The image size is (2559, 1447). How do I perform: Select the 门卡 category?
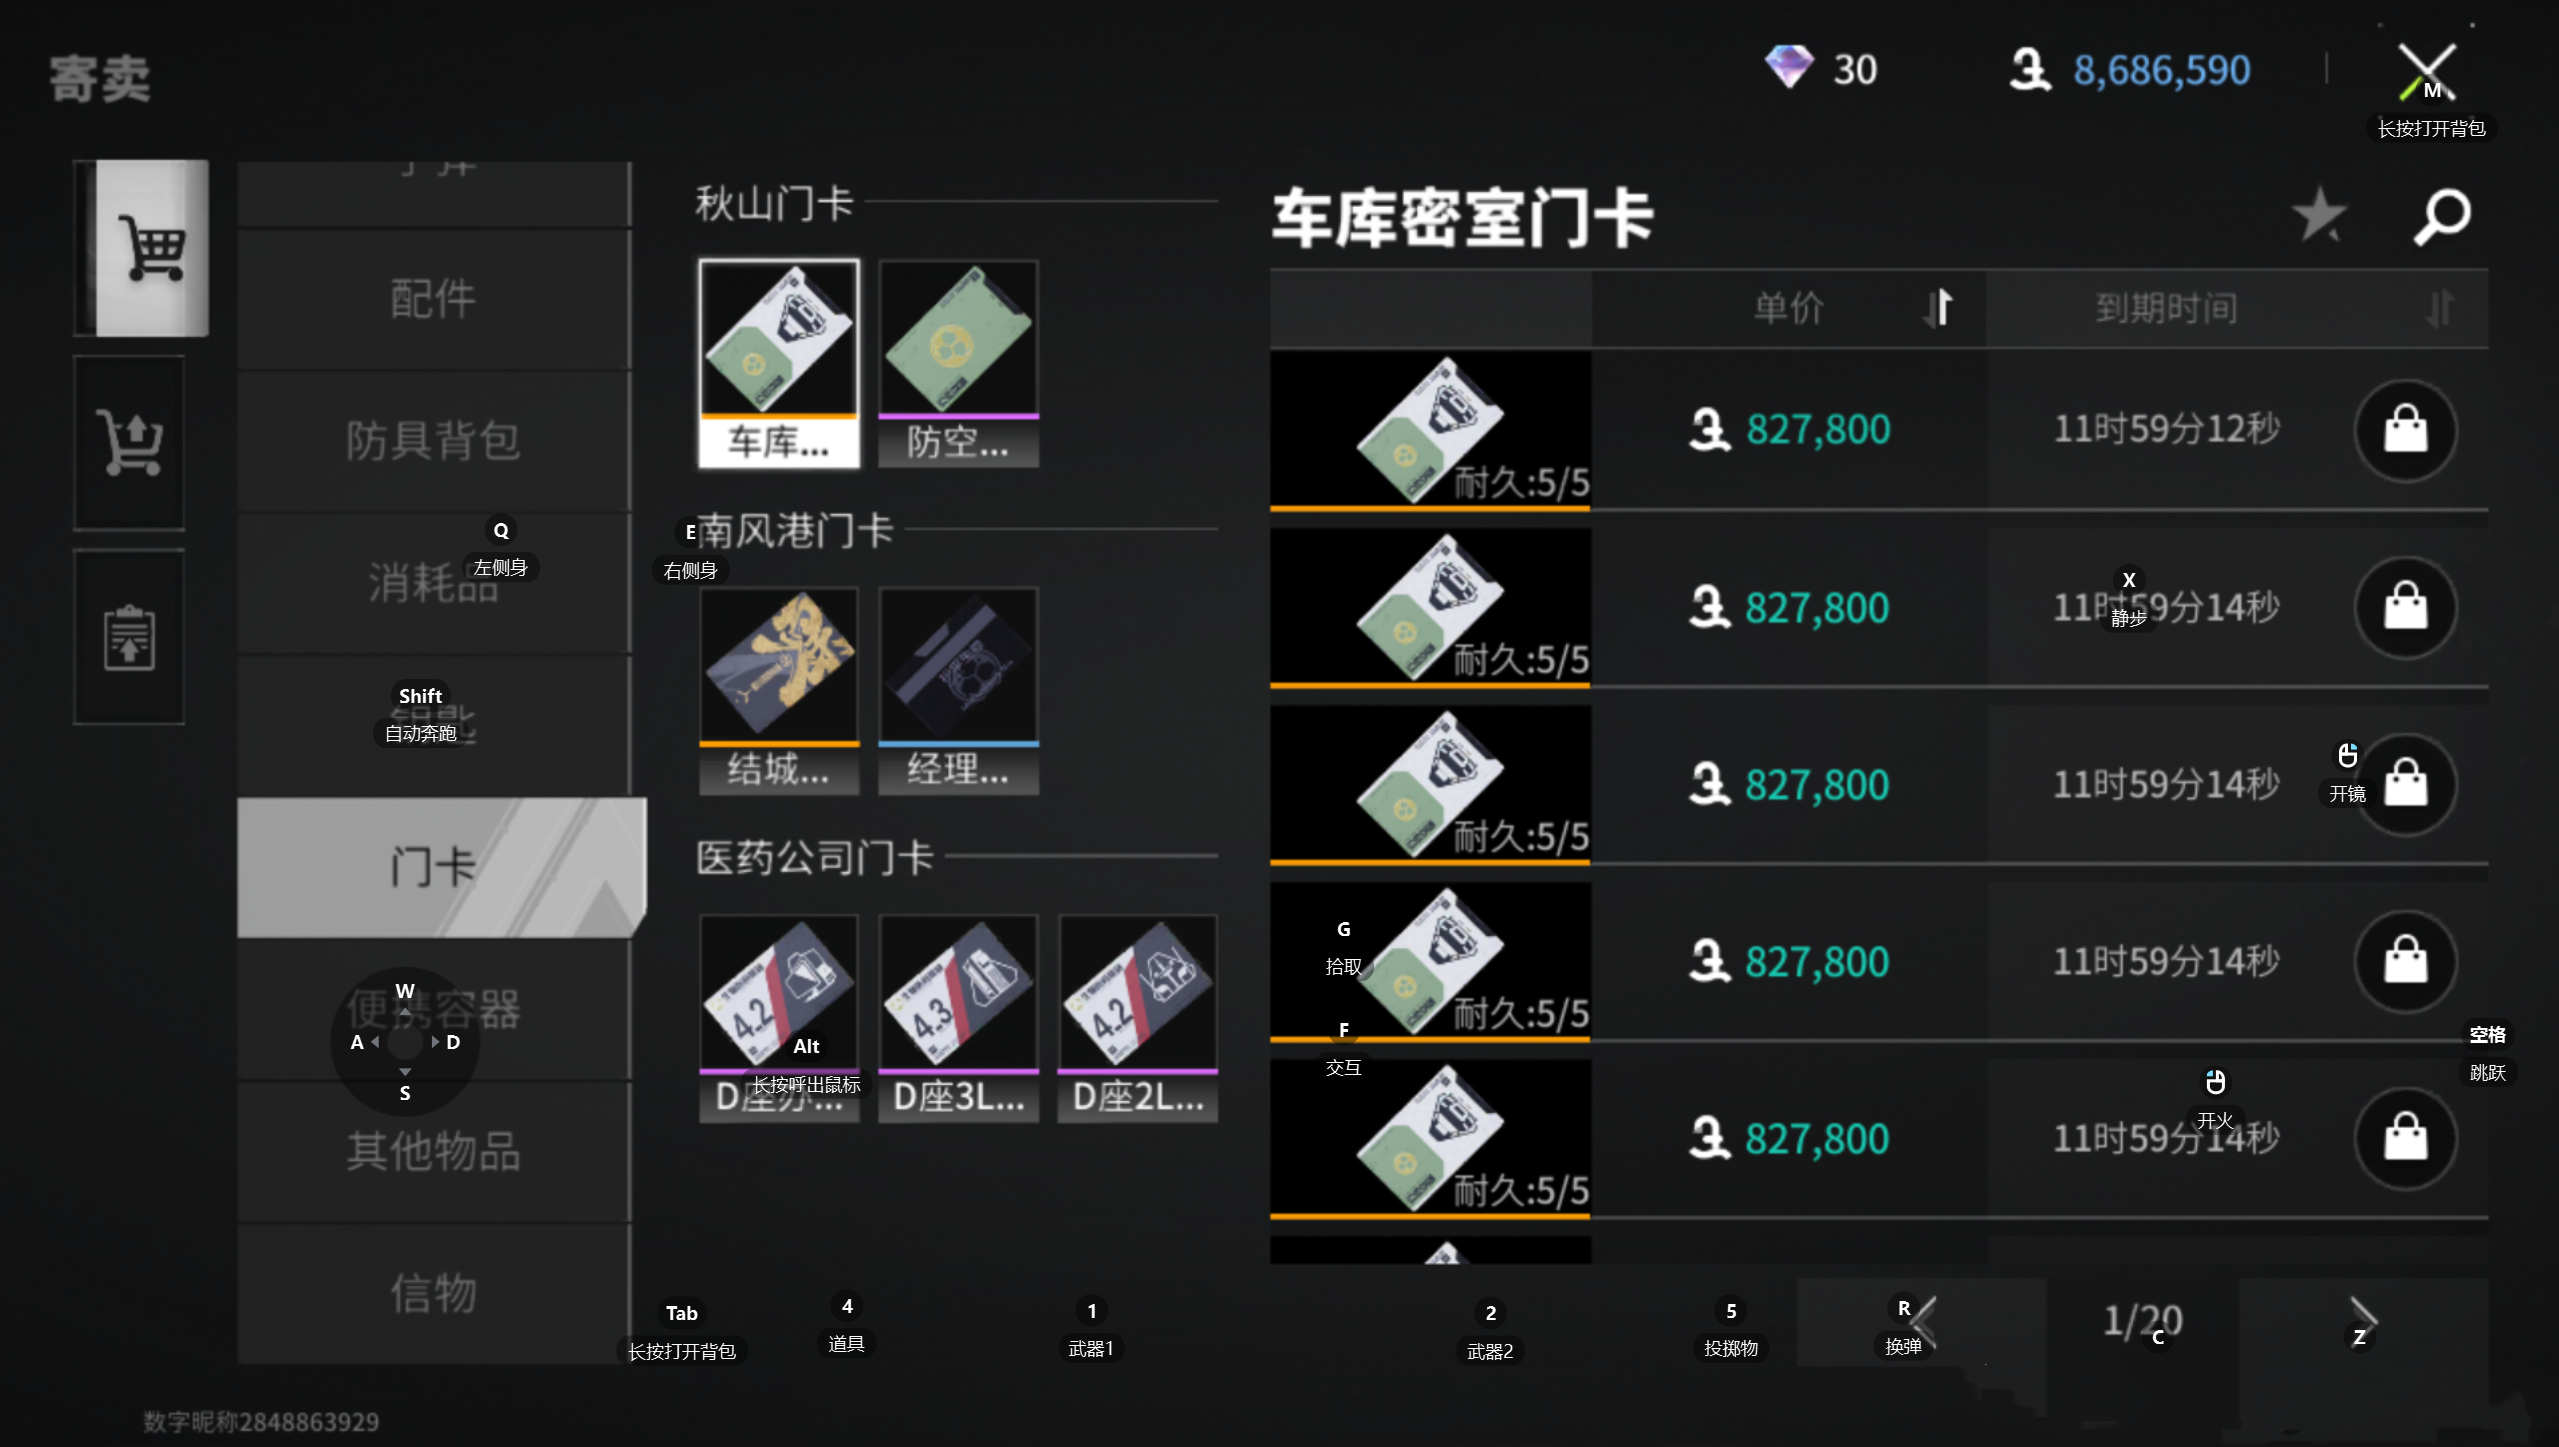pos(433,866)
